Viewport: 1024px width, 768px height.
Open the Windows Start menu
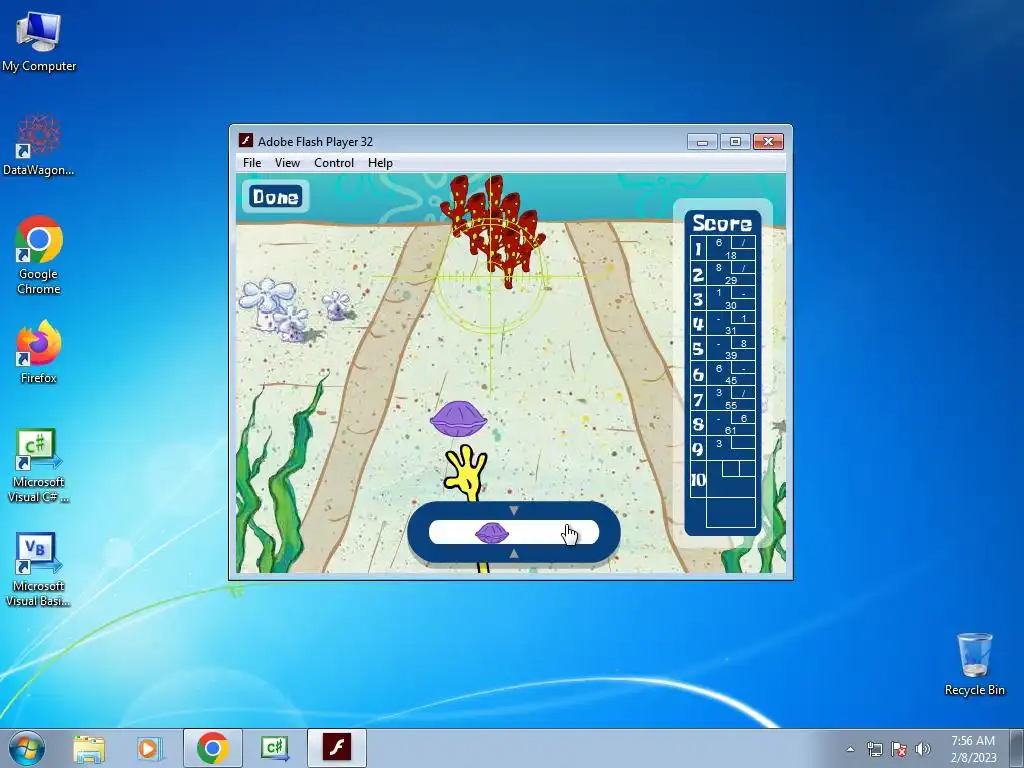pos(27,748)
